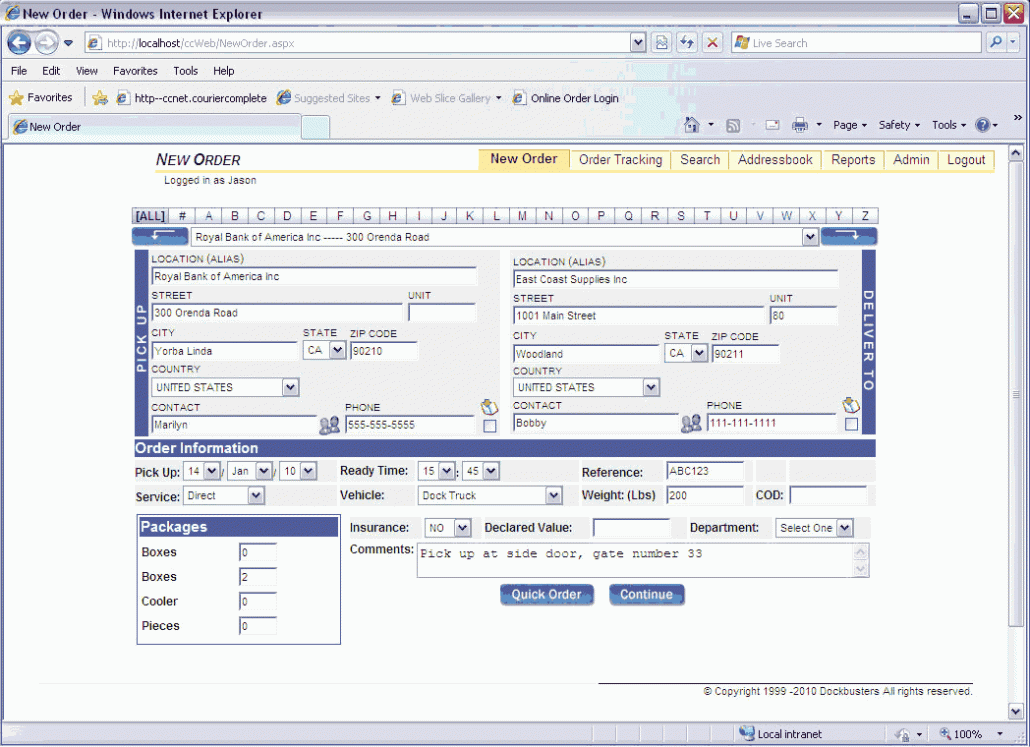Click the pickup contact addressbook people icon
This screenshot has width=1030, height=747.
(x=330, y=426)
